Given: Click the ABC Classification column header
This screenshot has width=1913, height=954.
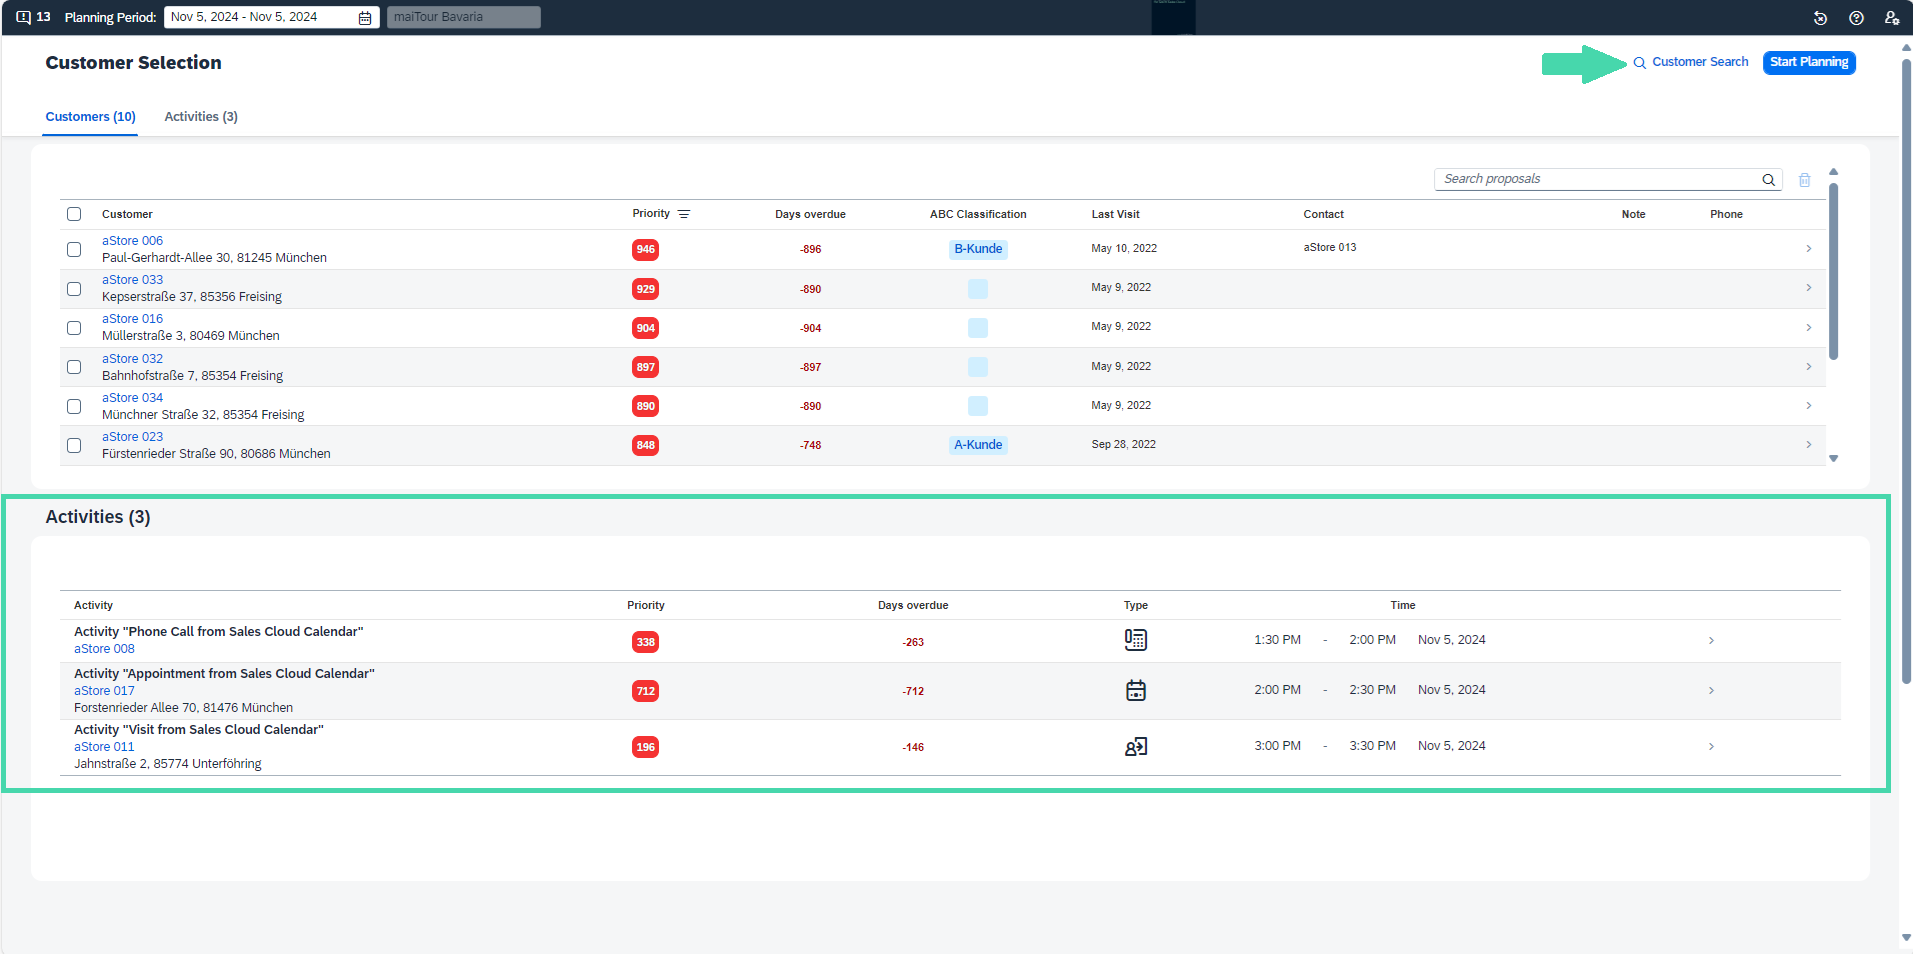Looking at the screenshot, I should click(x=978, y=214).
